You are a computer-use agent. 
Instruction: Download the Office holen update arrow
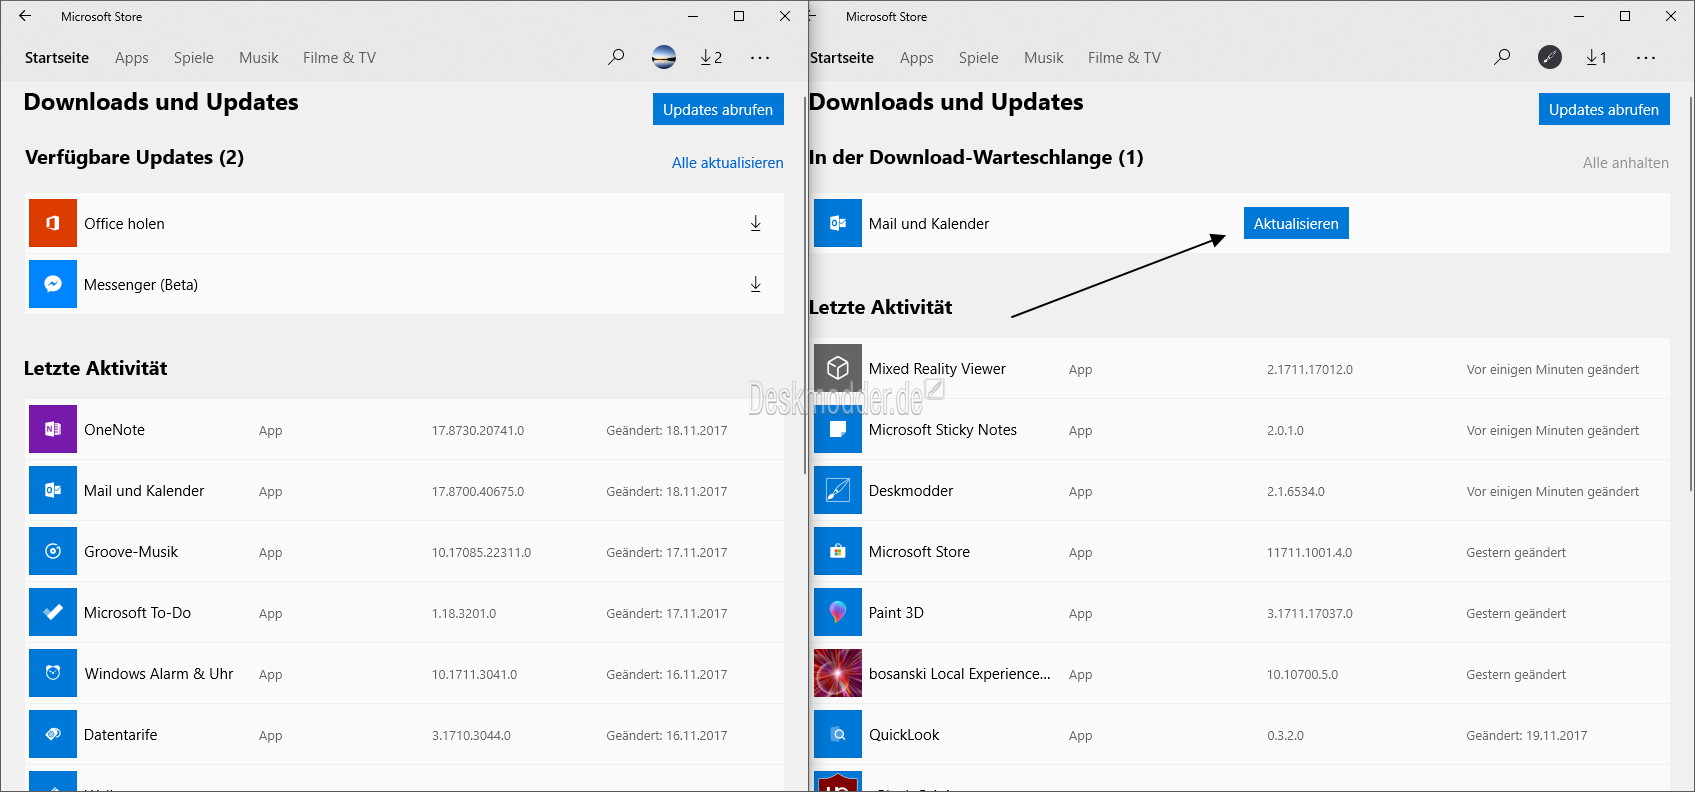pos(756,223)
